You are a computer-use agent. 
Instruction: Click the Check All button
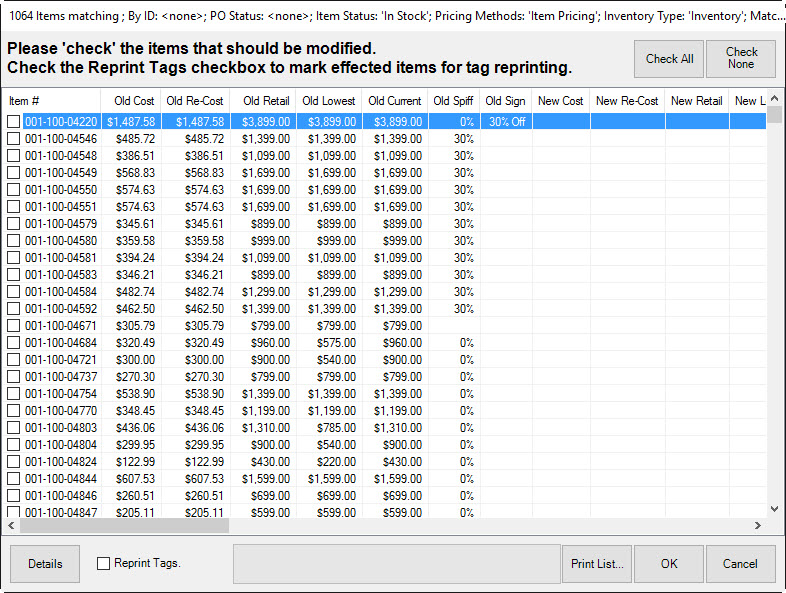click(x=669, y=59)
